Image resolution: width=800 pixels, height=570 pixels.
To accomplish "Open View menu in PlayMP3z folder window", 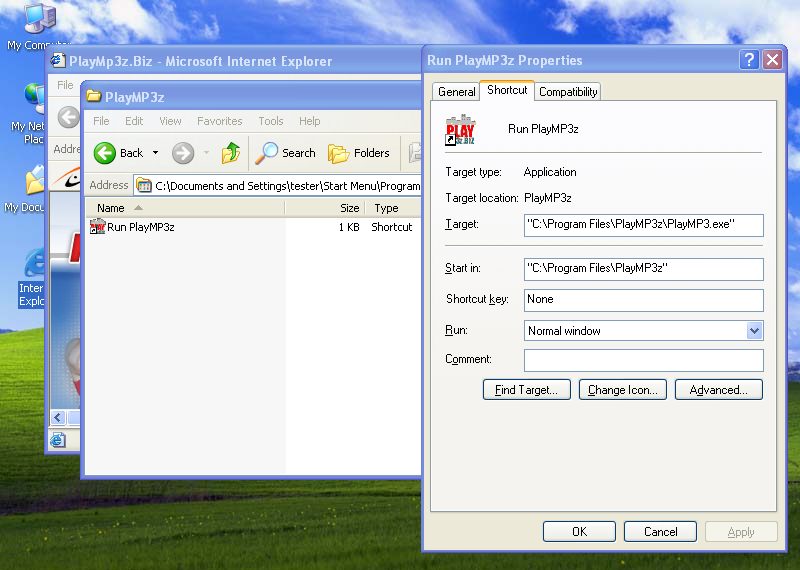I will pyautogui.click(x=170, y=121).
